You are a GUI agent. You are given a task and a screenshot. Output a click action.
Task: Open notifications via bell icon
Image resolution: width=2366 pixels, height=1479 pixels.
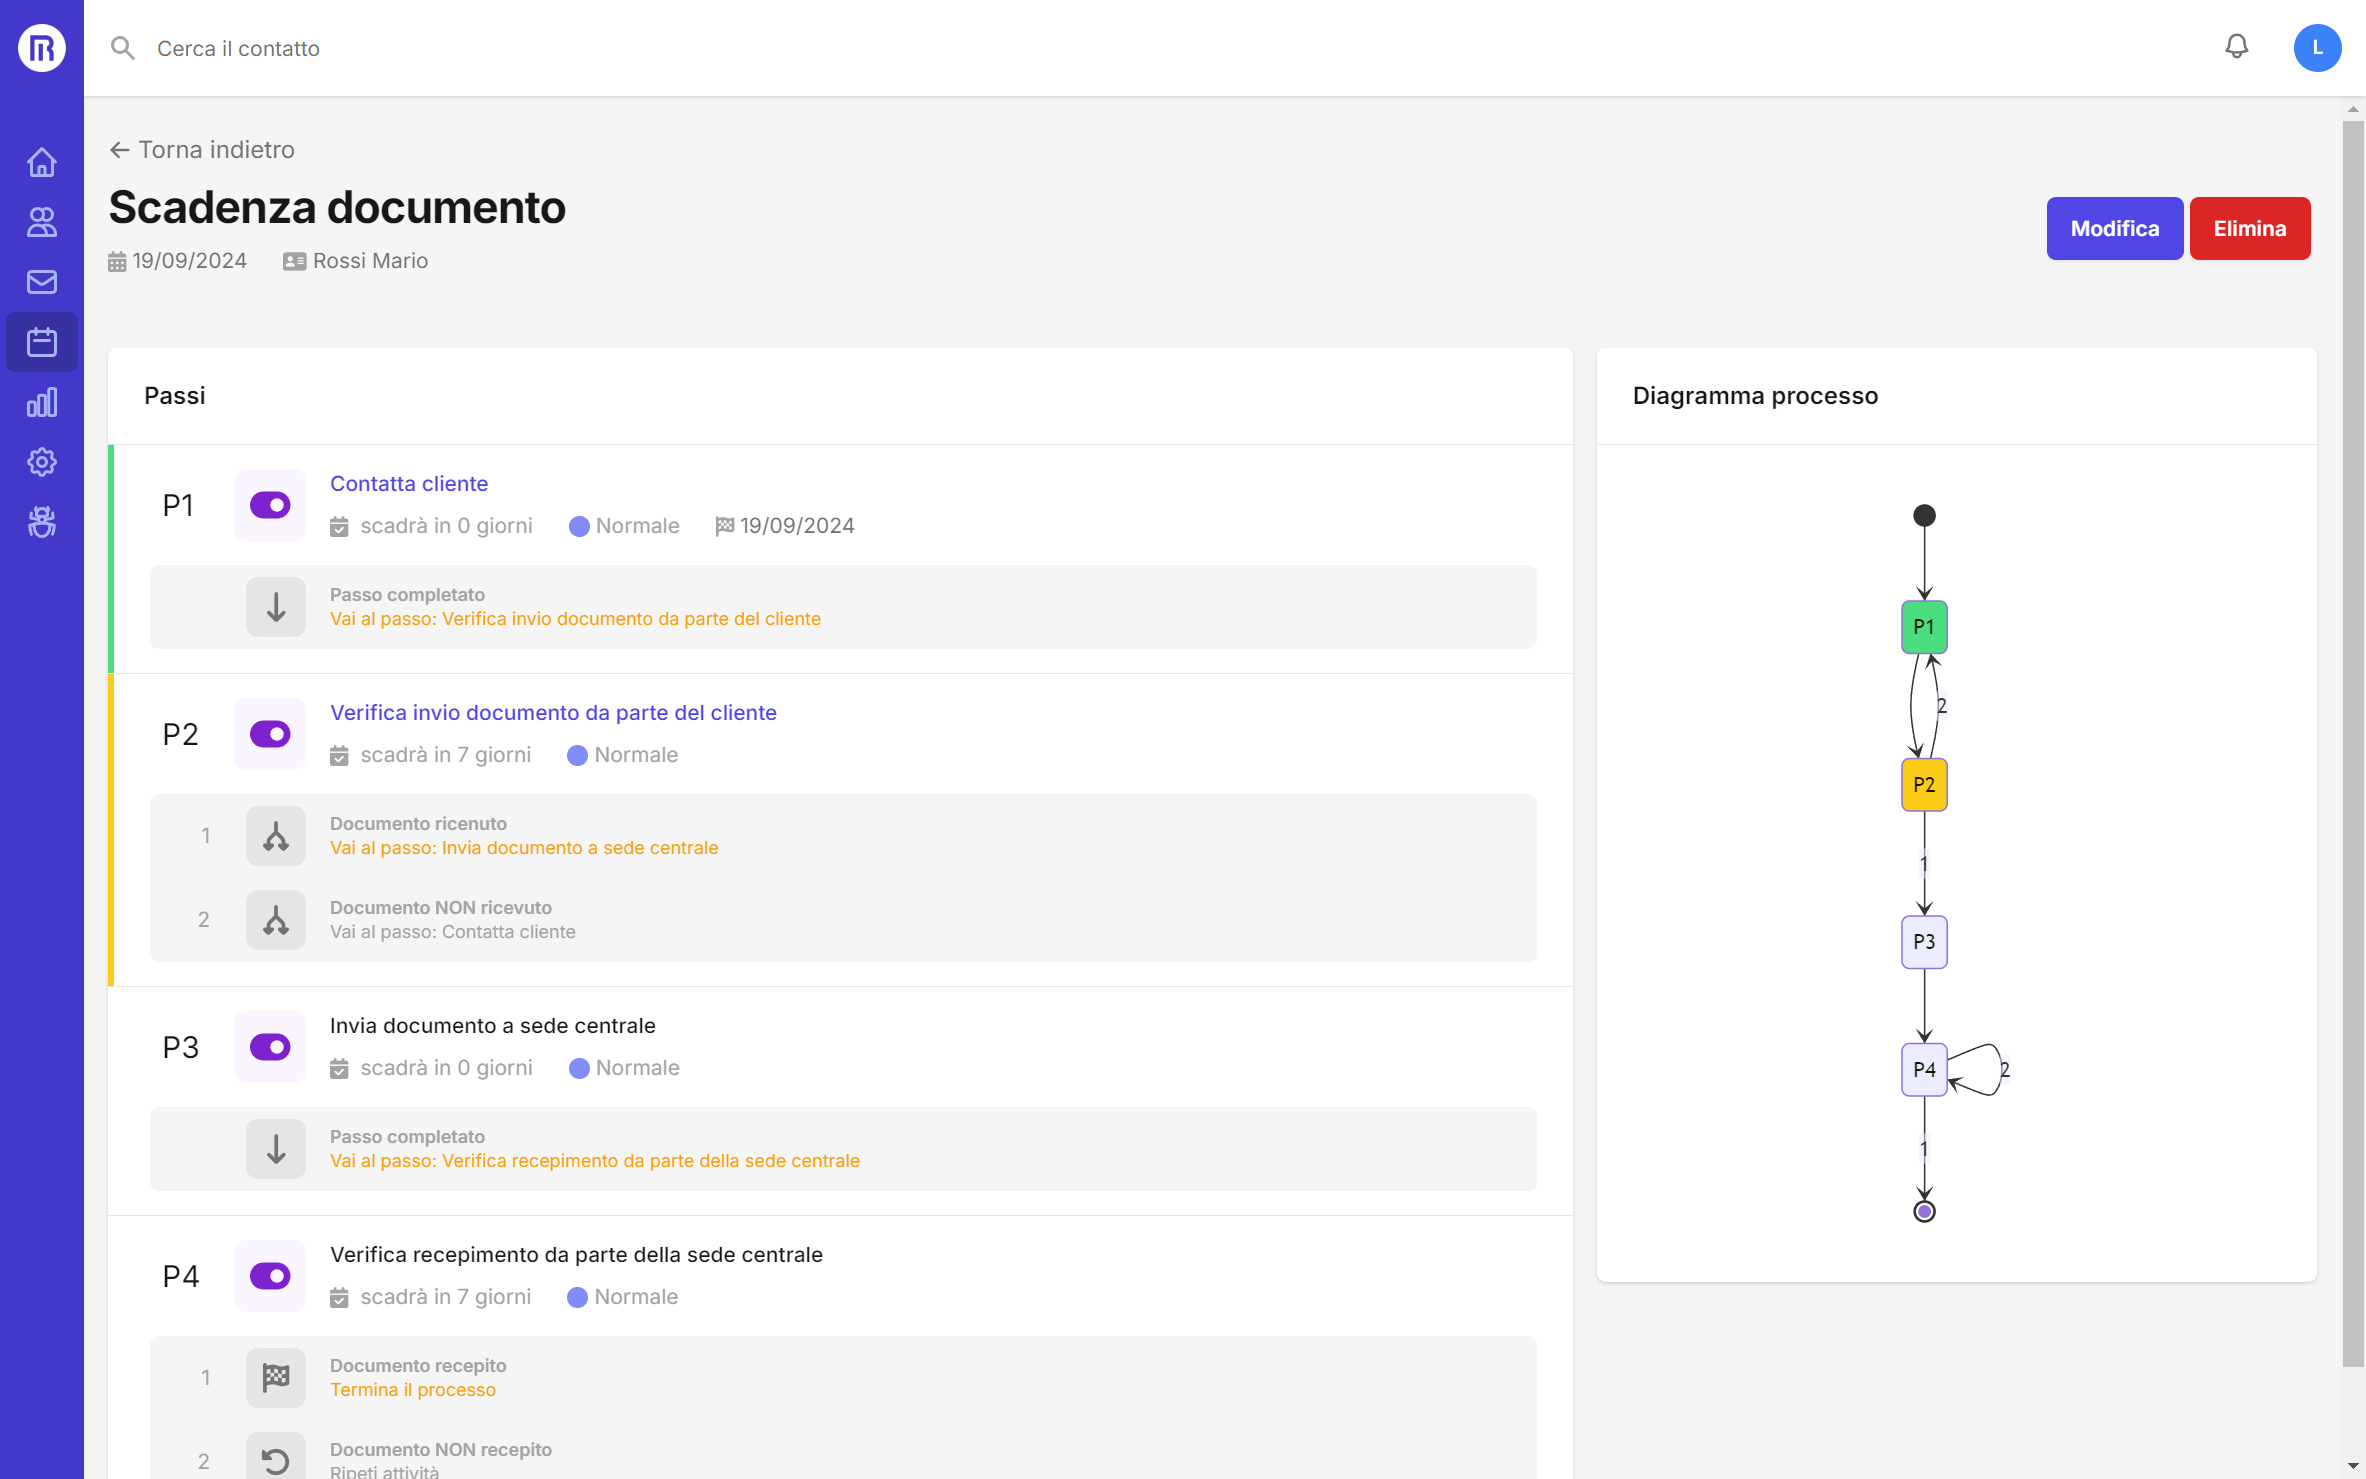(2237, 47)
